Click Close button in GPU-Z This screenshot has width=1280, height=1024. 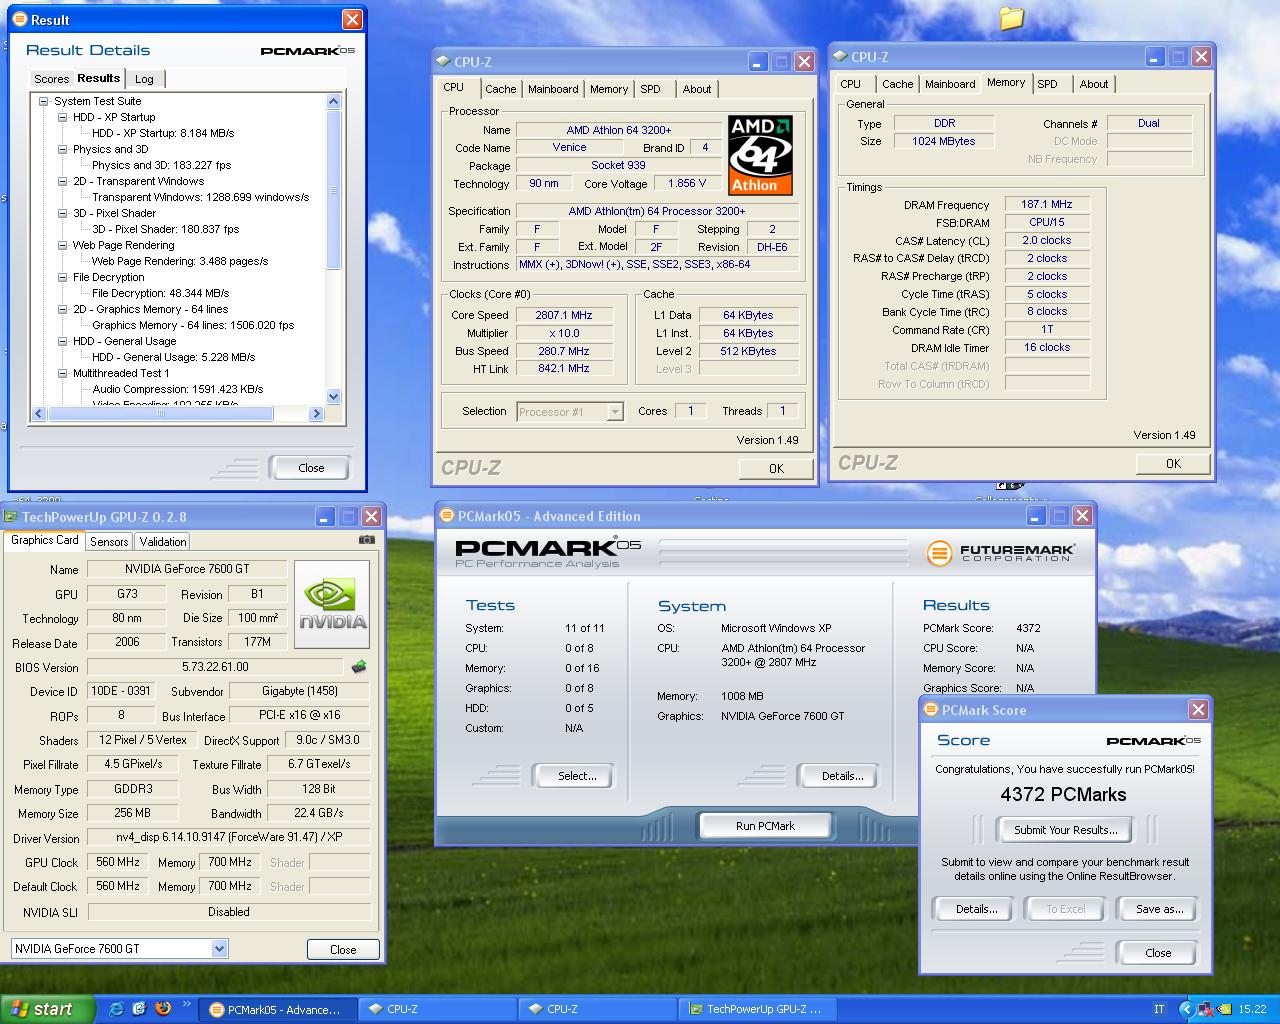343,950
